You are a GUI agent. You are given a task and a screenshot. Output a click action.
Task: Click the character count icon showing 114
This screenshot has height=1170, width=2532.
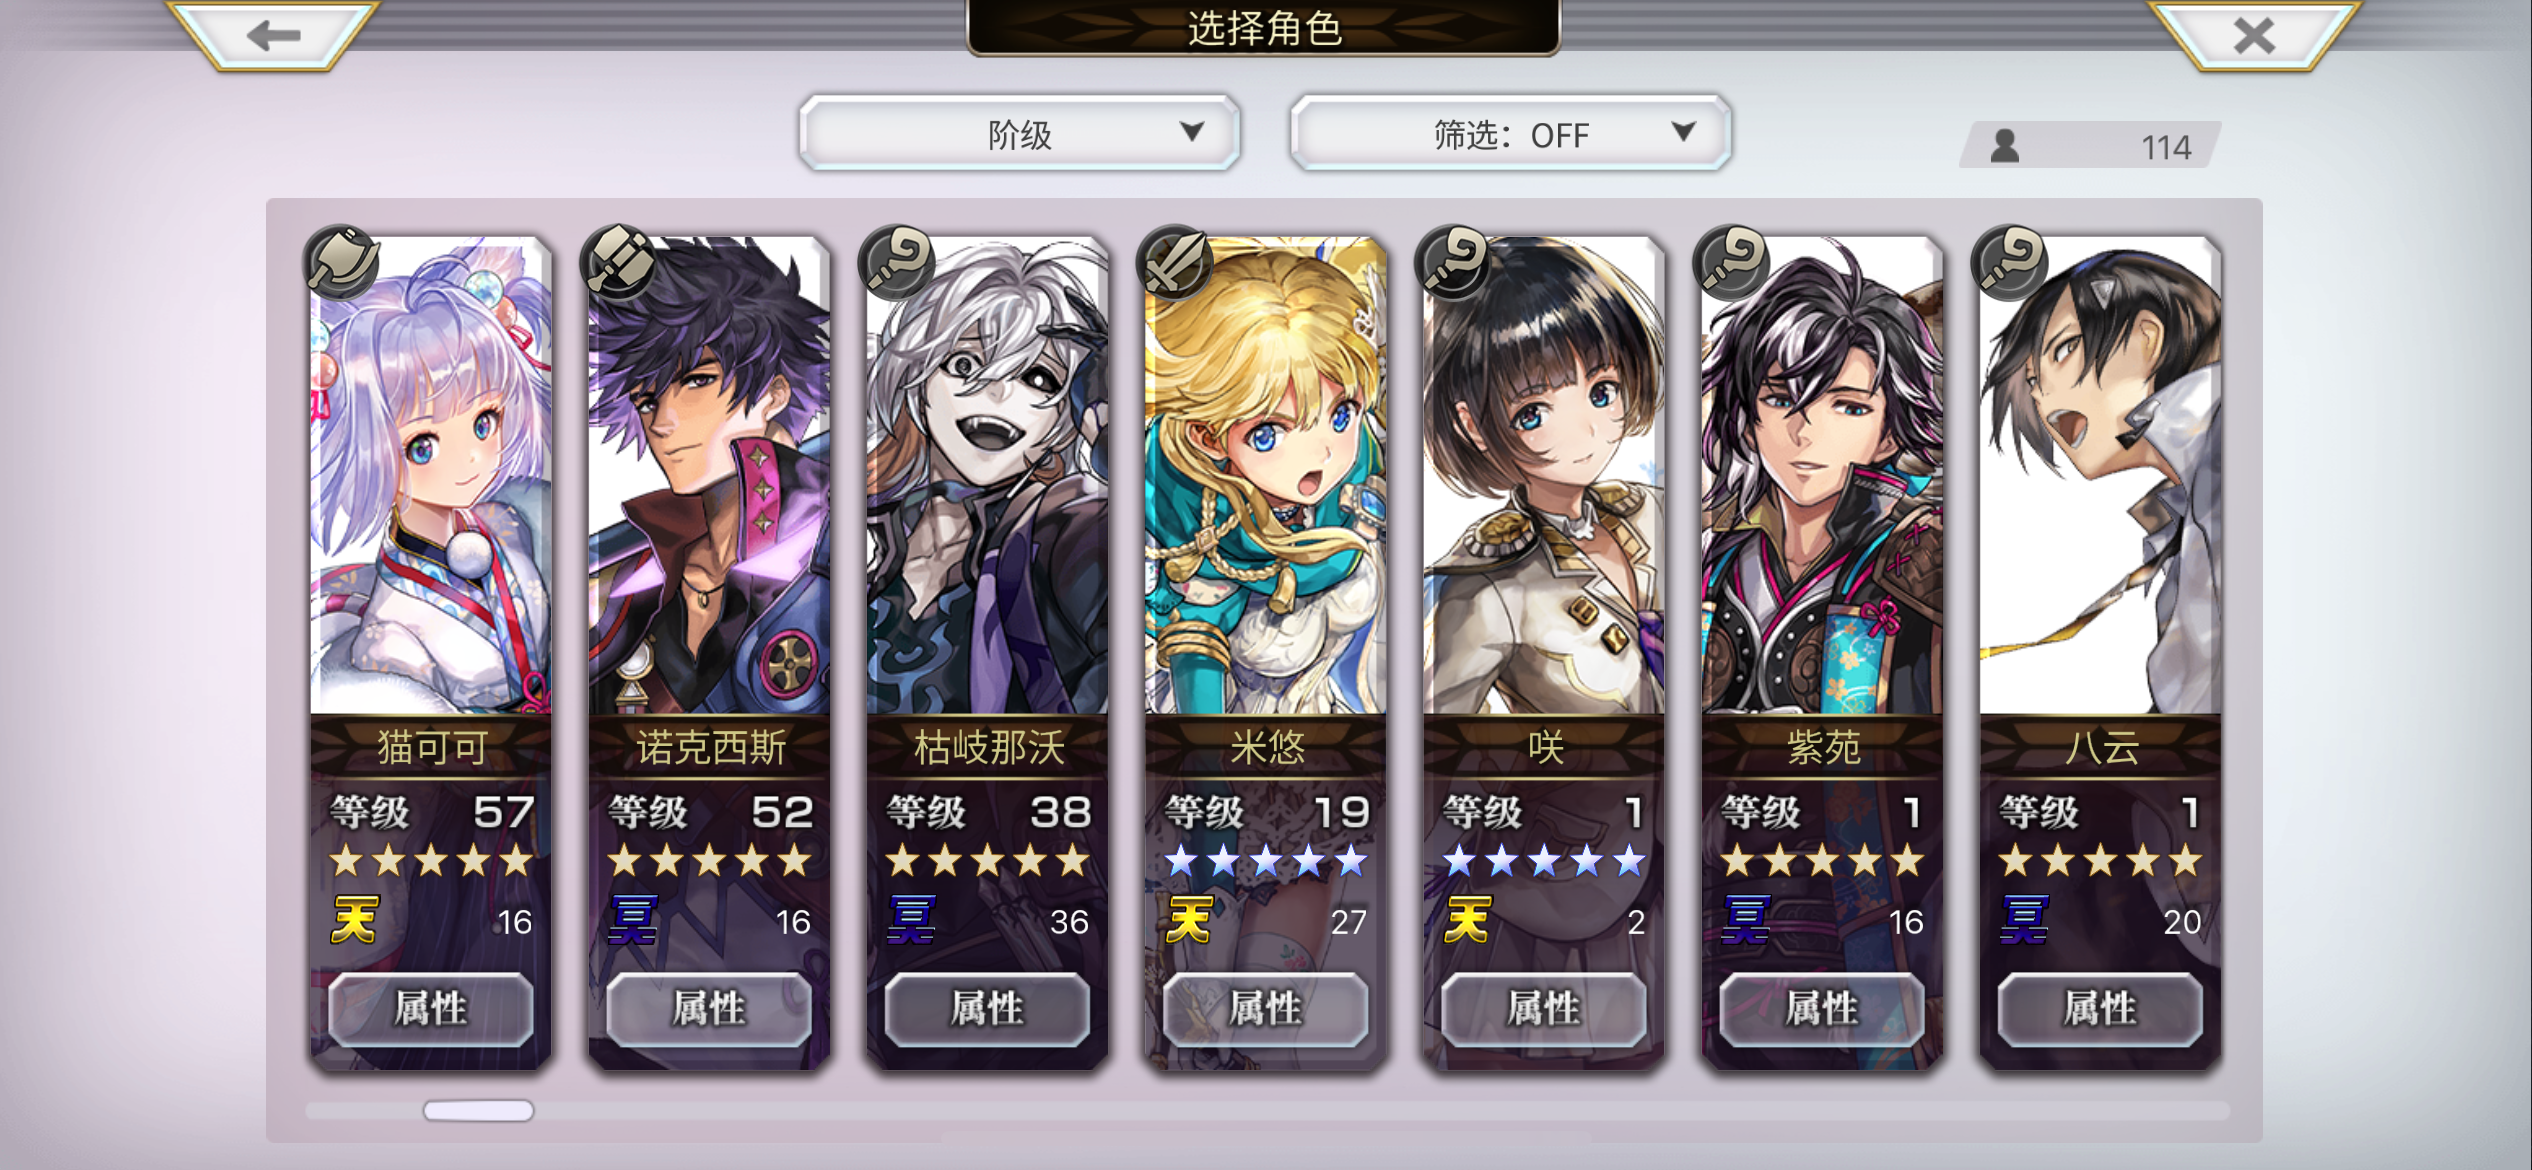(x=2004, y=147)
